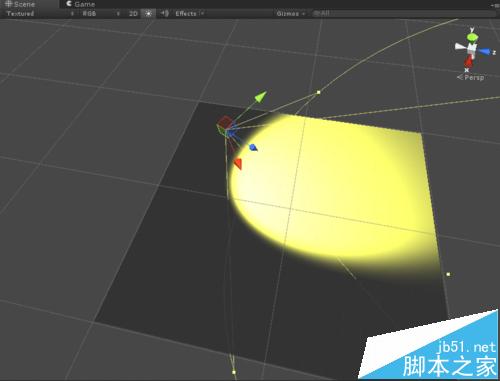Open the panel options menu at top right
Viewport: 500px width, 381px height.
pyautogui.click(x=494, y=5)
